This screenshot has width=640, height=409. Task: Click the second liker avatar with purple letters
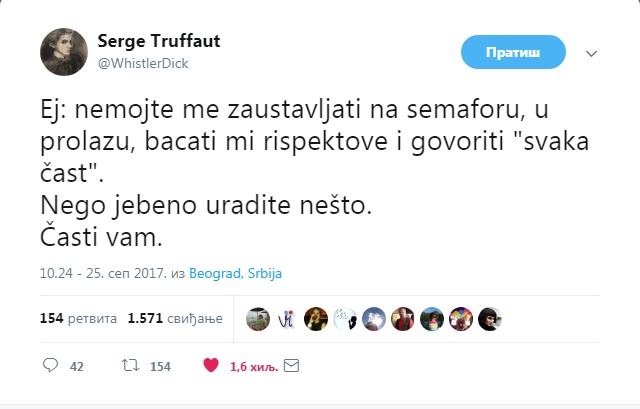[x=287, y=319]
